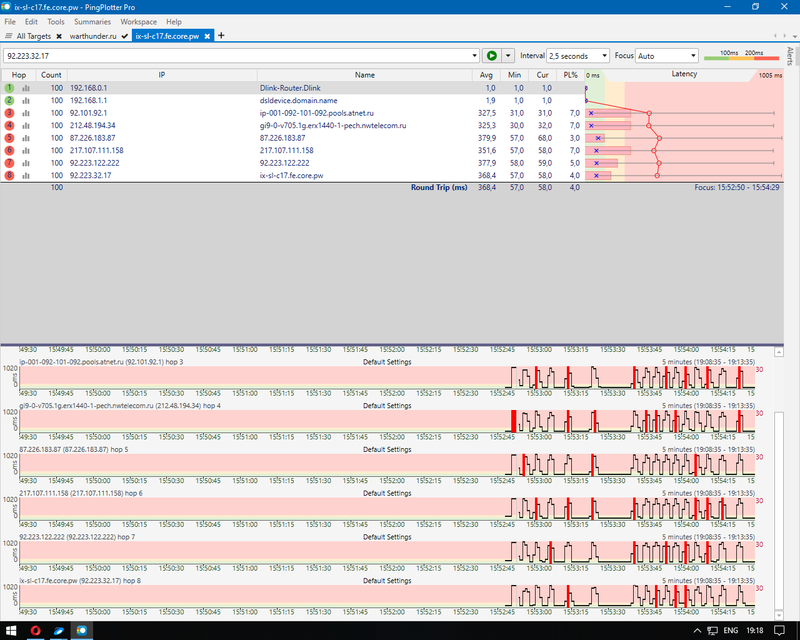Open the Focus Auto dropdown
This screenshot has width=800, height=640.
click(667, 56)
